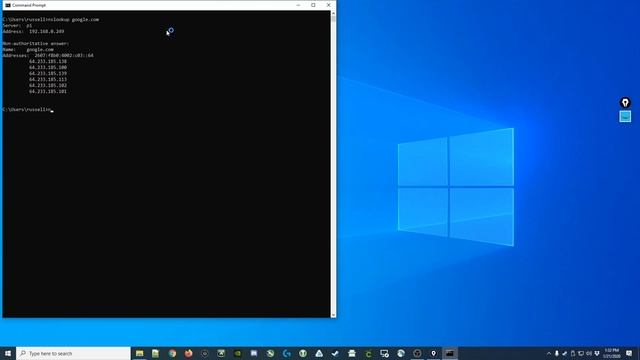Screen dimensions: 640x360
Task: Open the Action Center notifications
Action: 629,353
